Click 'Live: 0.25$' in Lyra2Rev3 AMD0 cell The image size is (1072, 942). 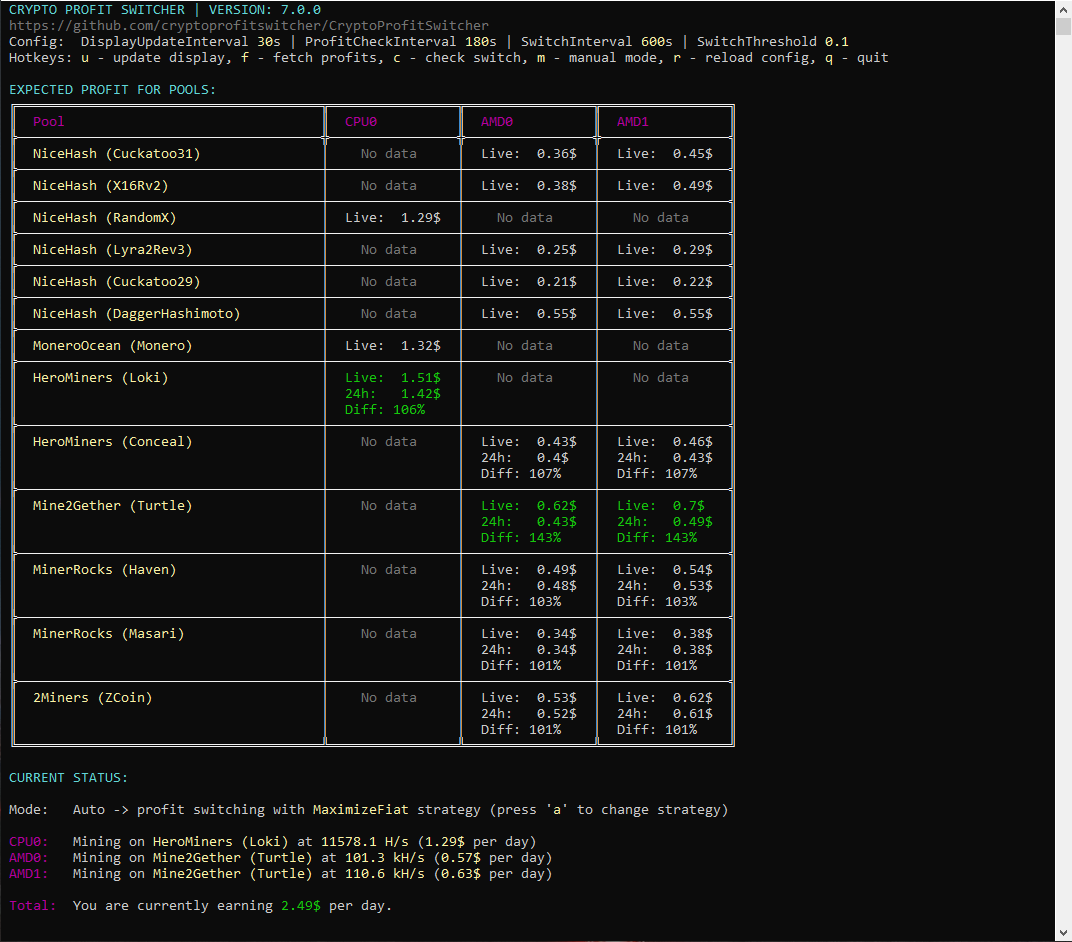pos(529,250)
